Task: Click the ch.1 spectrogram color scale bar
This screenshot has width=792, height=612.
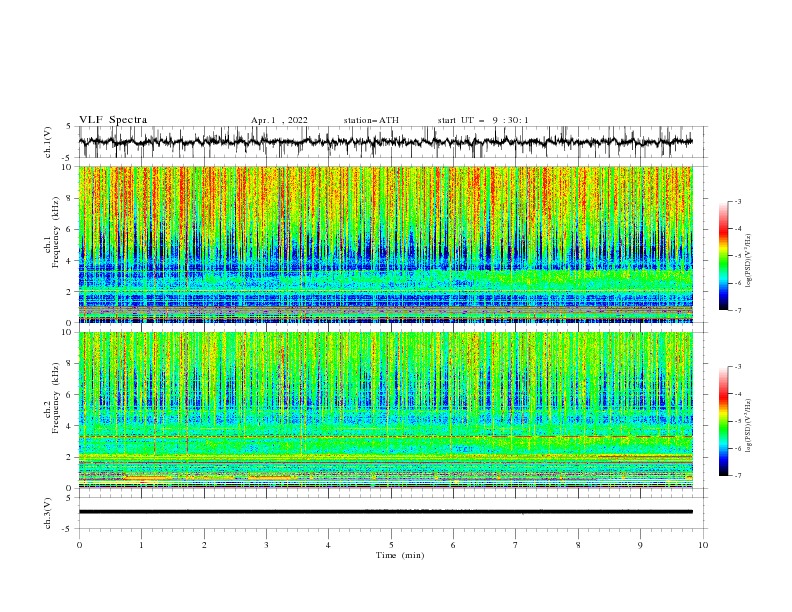Action: coord(723,256)
